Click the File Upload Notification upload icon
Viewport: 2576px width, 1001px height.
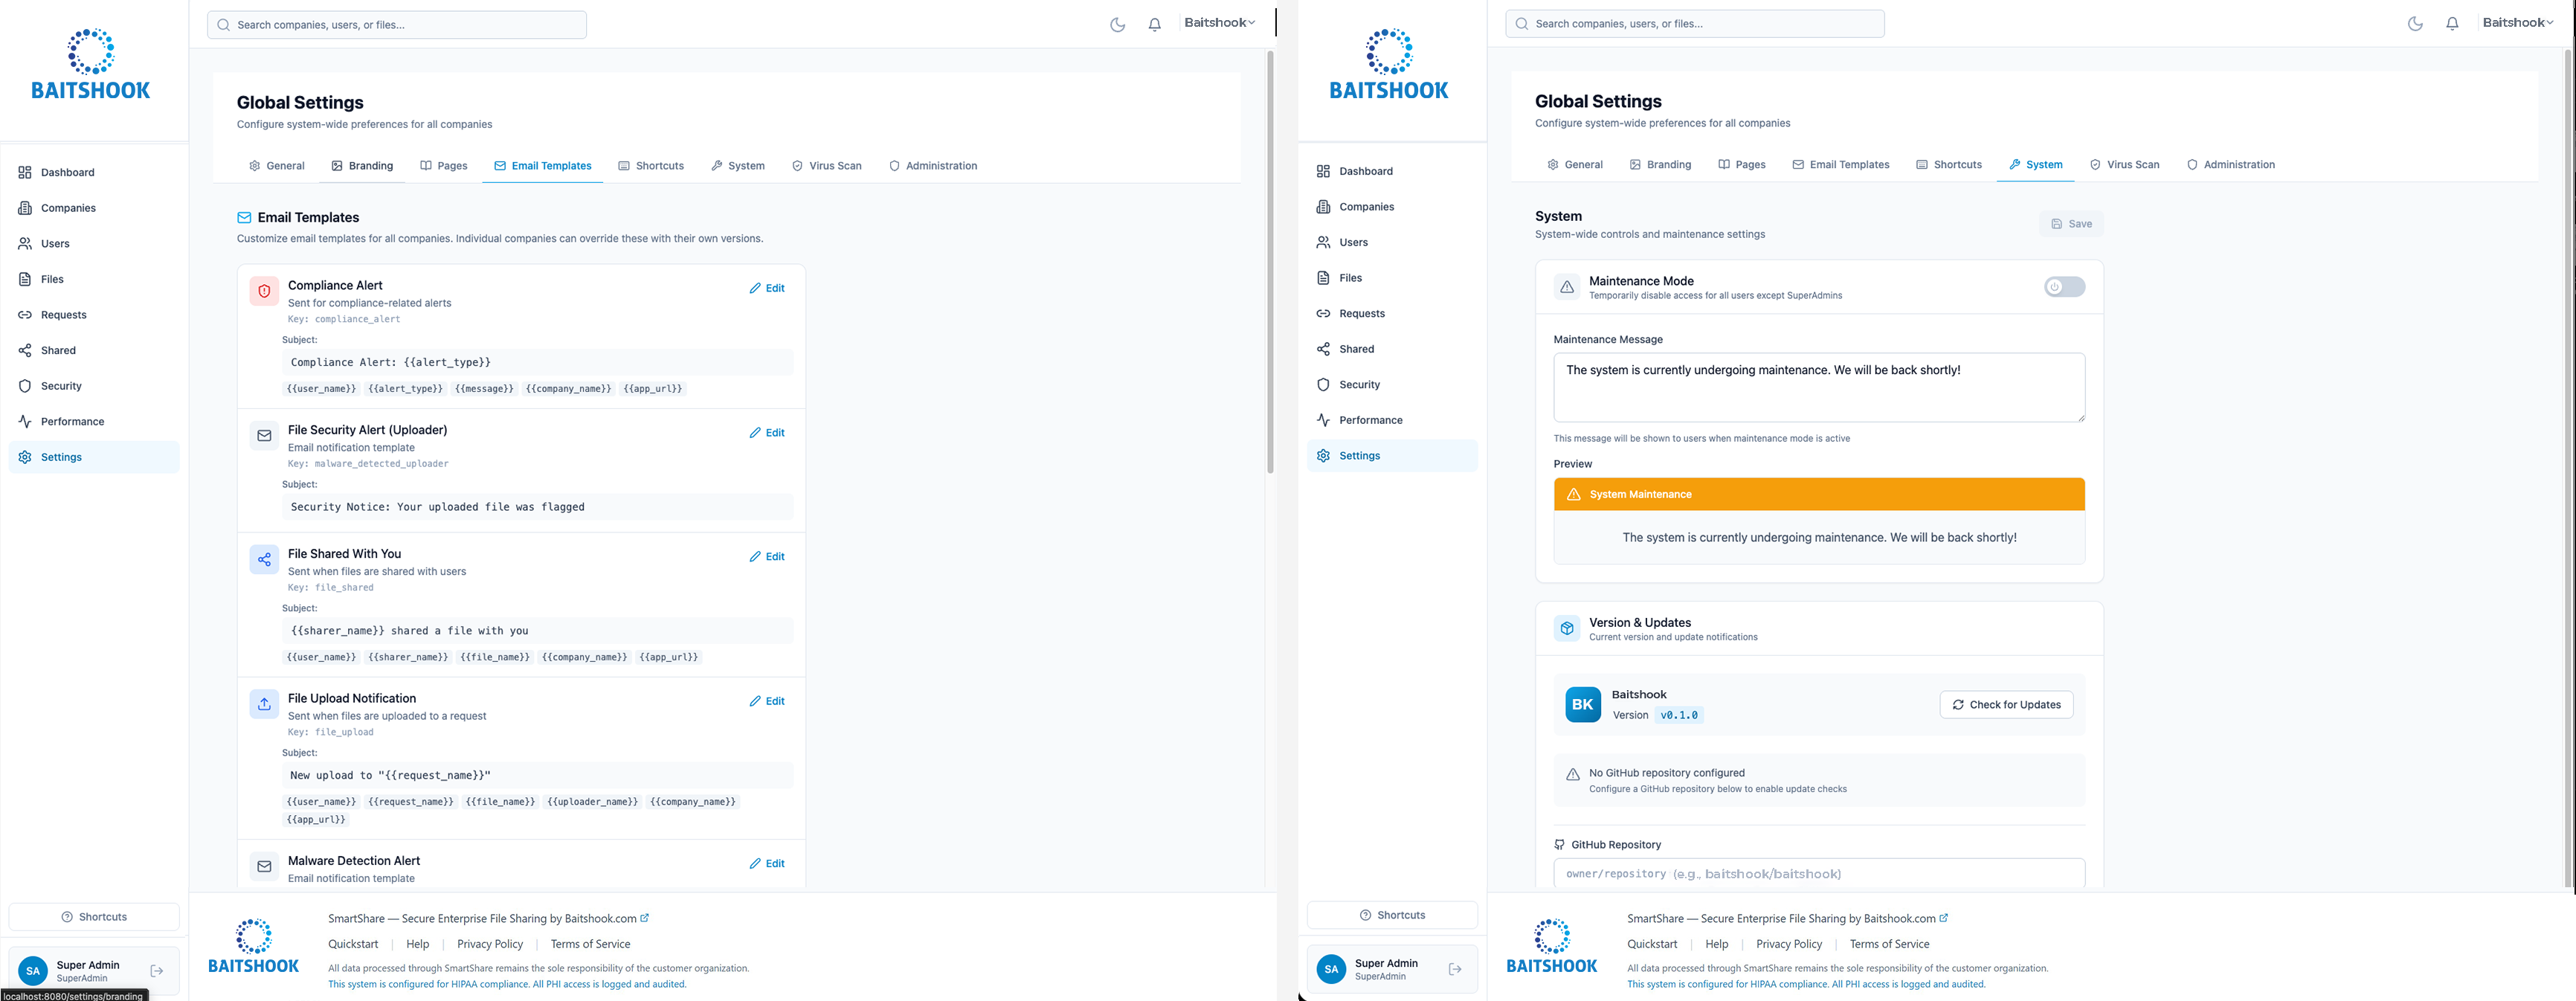pos(264,704)
